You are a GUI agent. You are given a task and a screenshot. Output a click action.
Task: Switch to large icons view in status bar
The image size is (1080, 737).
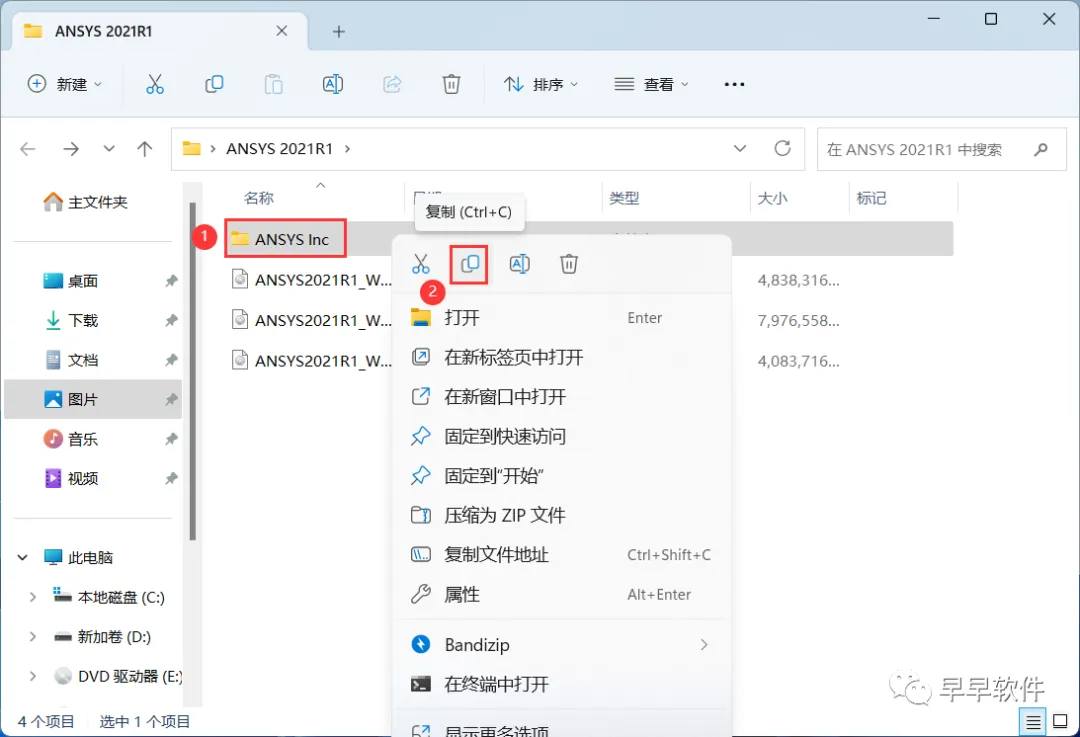pyautogui.click(x=1061, y=722)
